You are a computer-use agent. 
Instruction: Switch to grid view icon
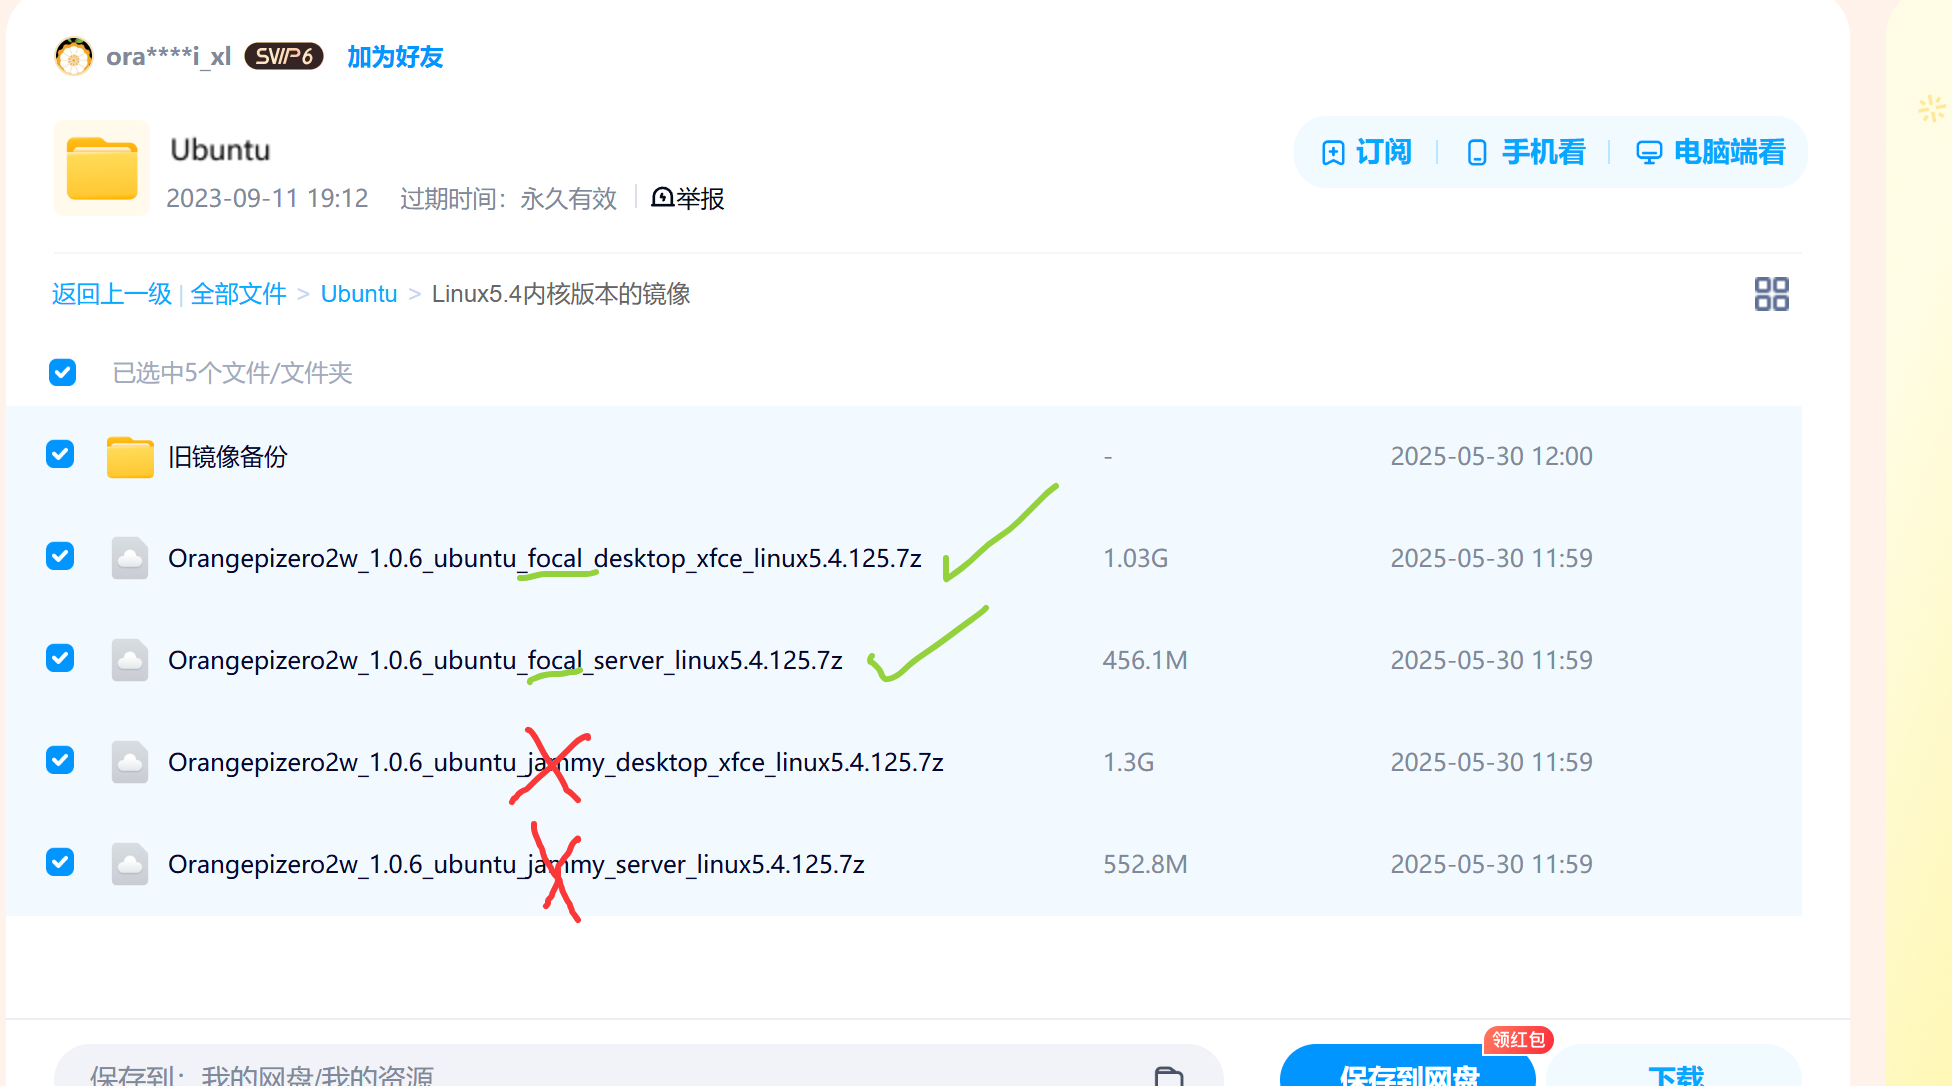coord(1771,294)
